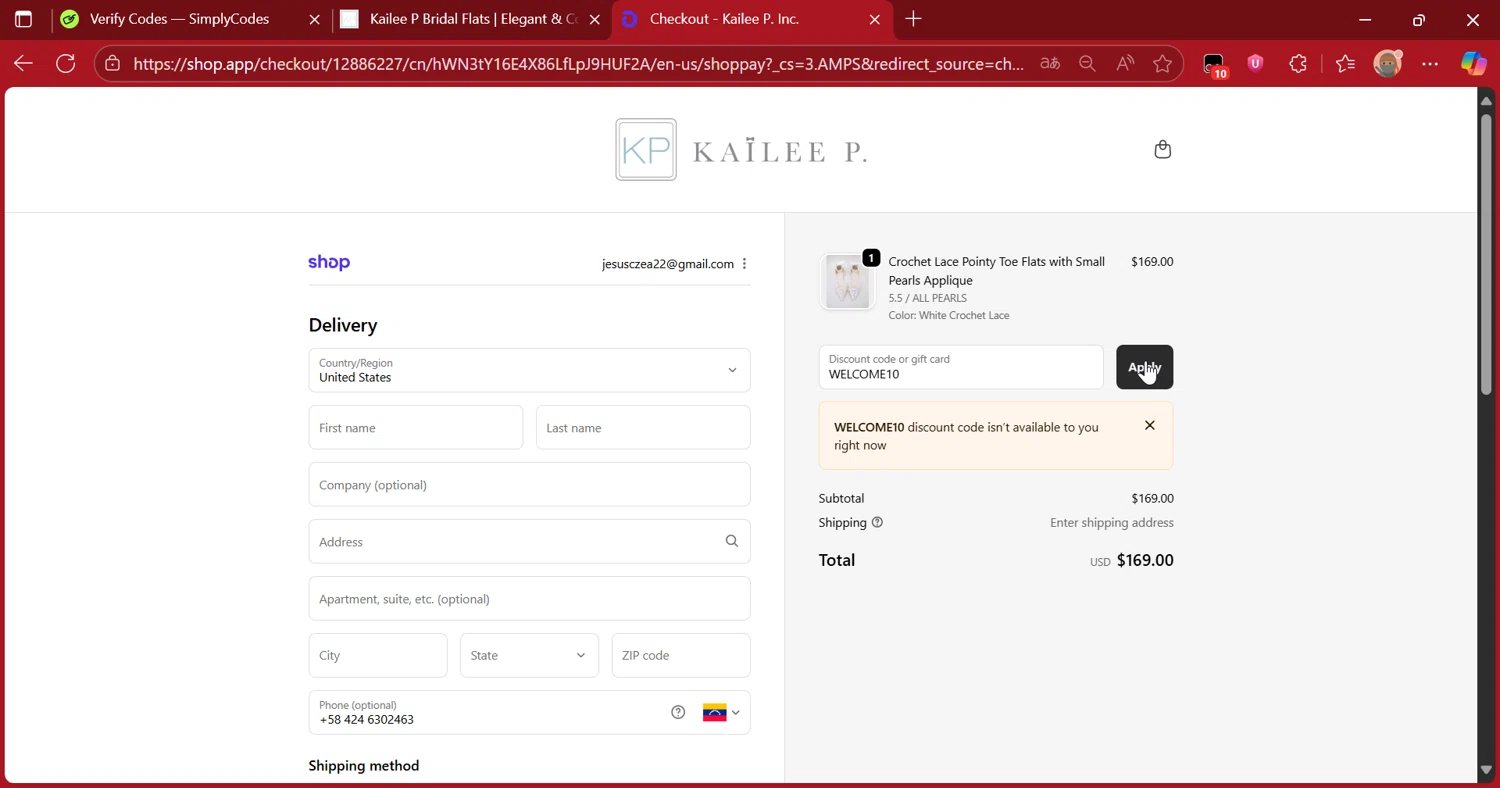Image resolution: width=1500 pixels, height=788 pixels.
Task: Close the Checkout Kailee P. Inc. tab
Action: pos(875,19)
